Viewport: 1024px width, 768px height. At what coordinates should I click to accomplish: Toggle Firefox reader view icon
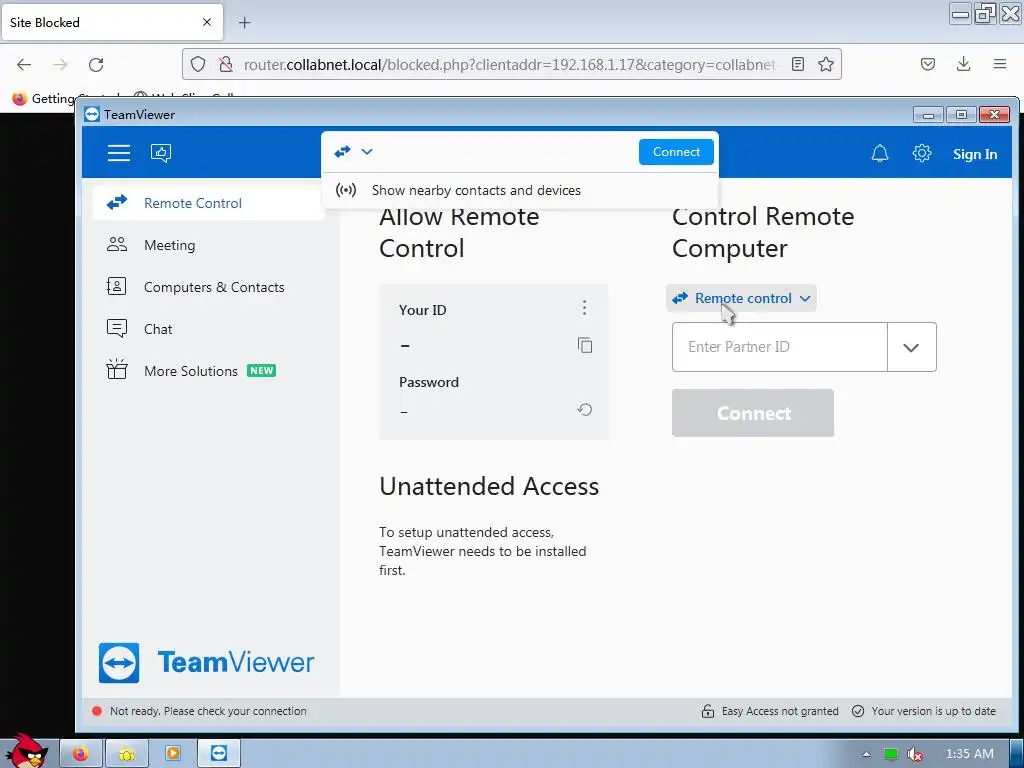click(x=797, y=64)
